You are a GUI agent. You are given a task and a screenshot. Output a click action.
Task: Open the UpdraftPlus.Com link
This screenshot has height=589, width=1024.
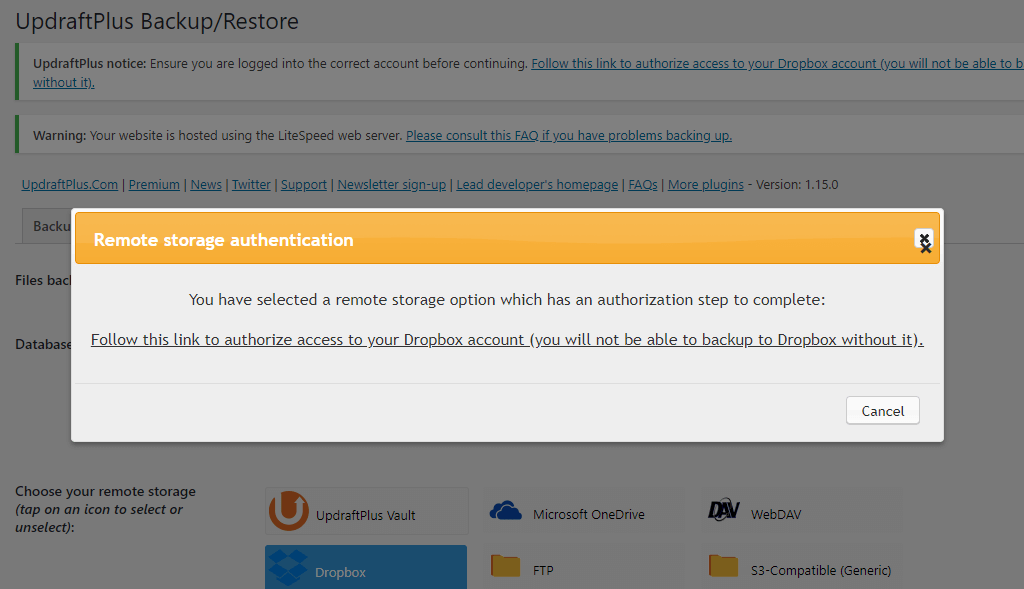(x=70, y=185)
